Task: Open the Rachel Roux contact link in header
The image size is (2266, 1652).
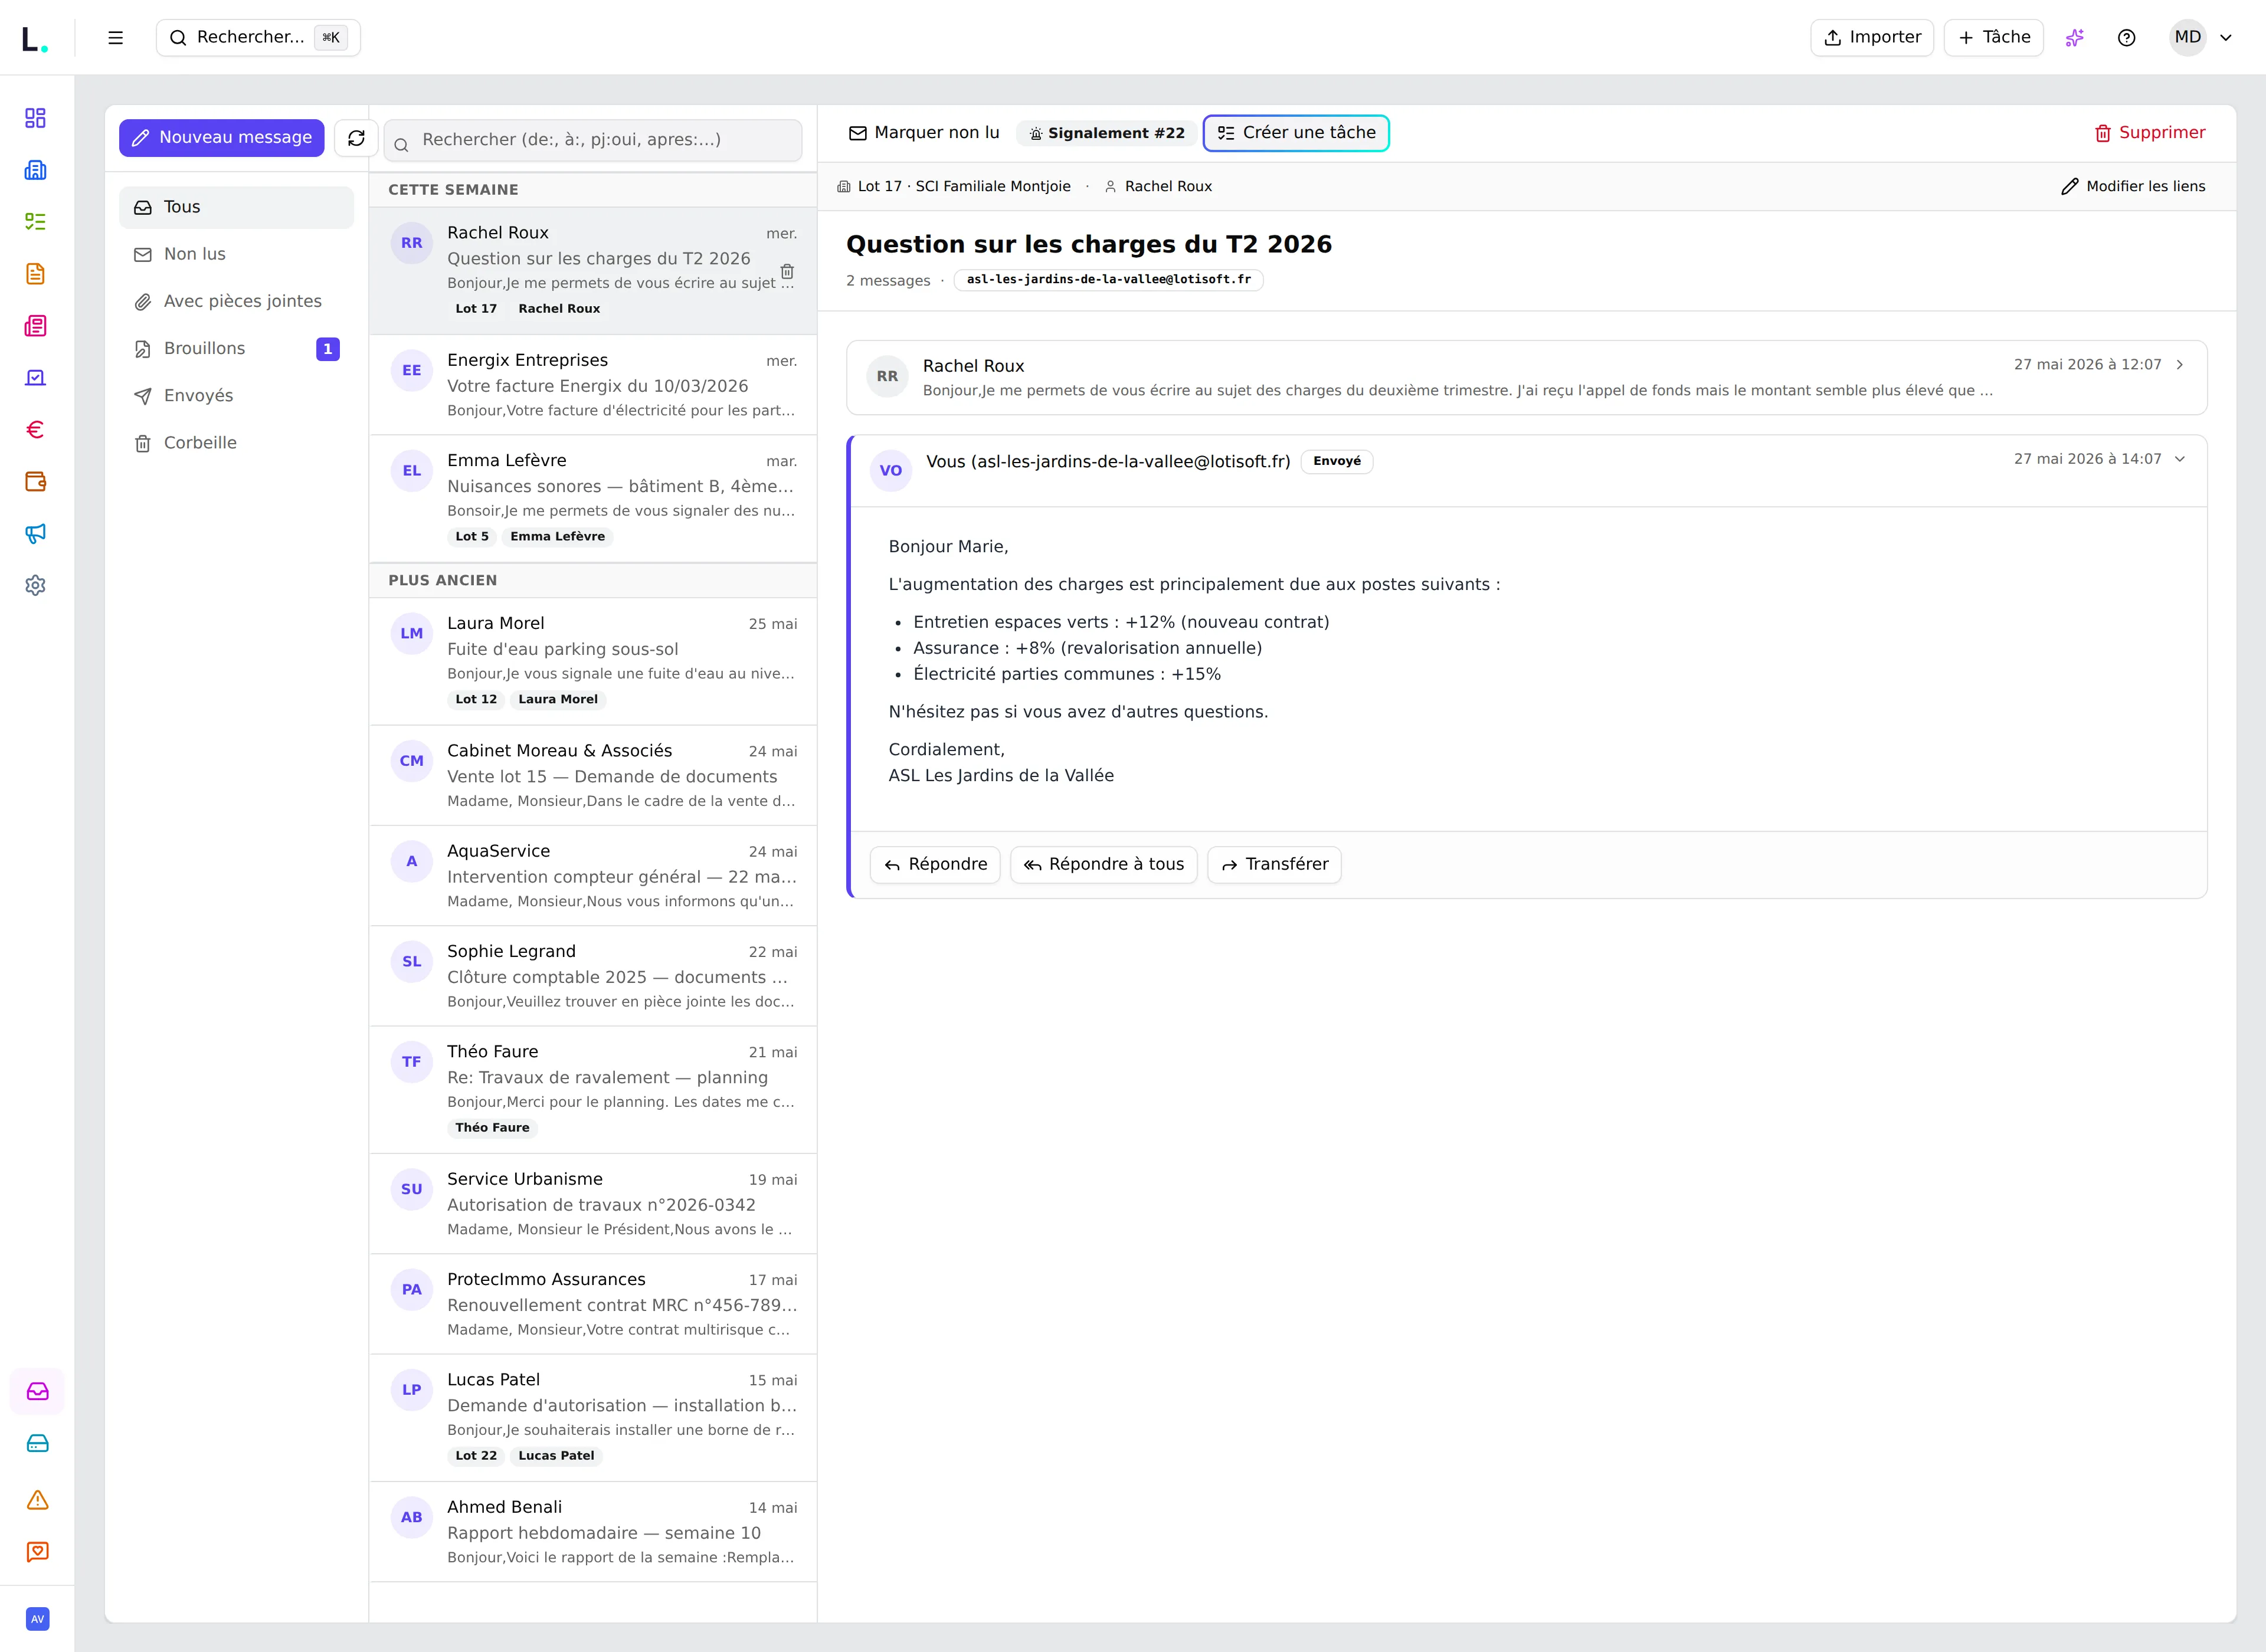Action: coord(1158,186)
